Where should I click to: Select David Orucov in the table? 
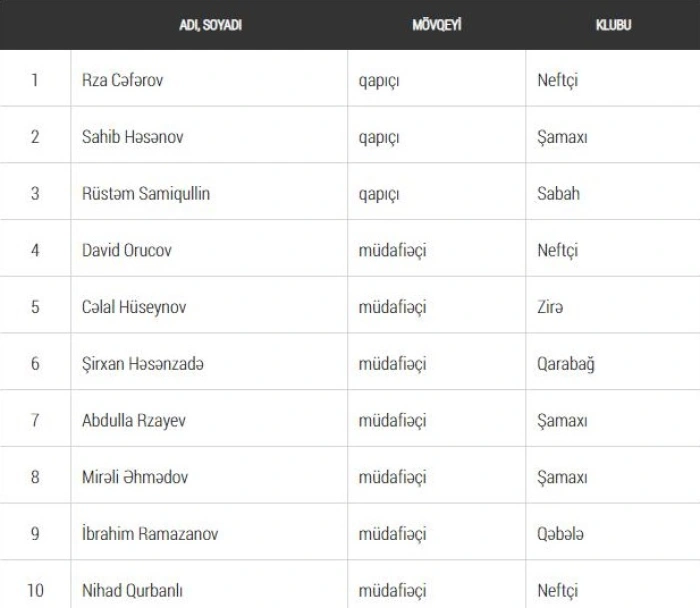pos(126,250)
